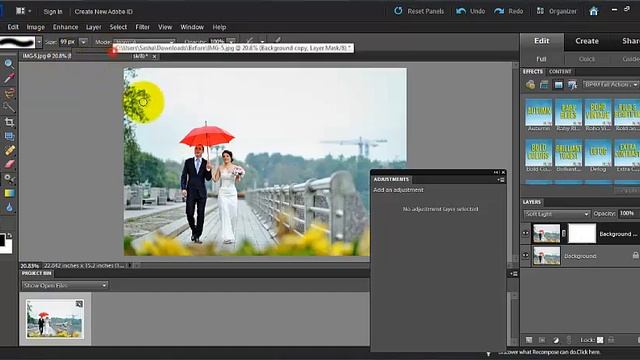Viewport: 640px width, 360px height.
Task: Open the workspace arrangement icon menu
Action: point(23,11)
